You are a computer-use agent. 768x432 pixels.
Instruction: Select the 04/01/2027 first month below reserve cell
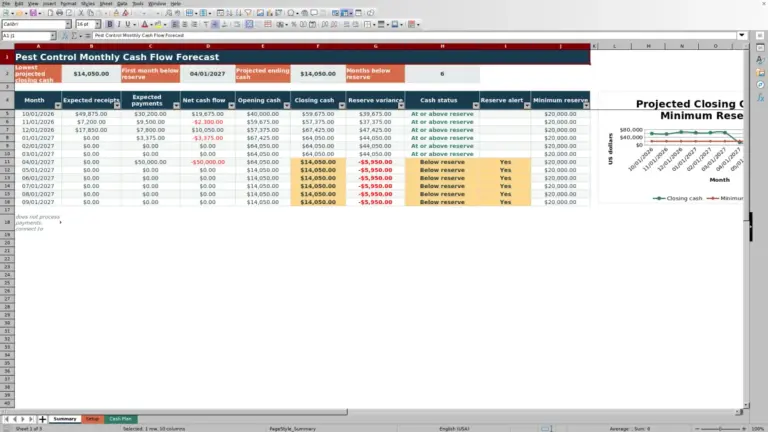(208, 73)
